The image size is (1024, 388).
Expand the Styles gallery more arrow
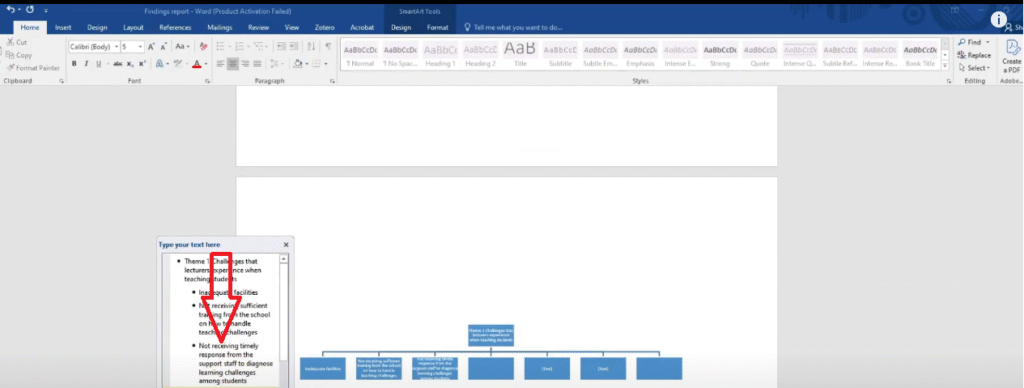click(x=945, y=67)
